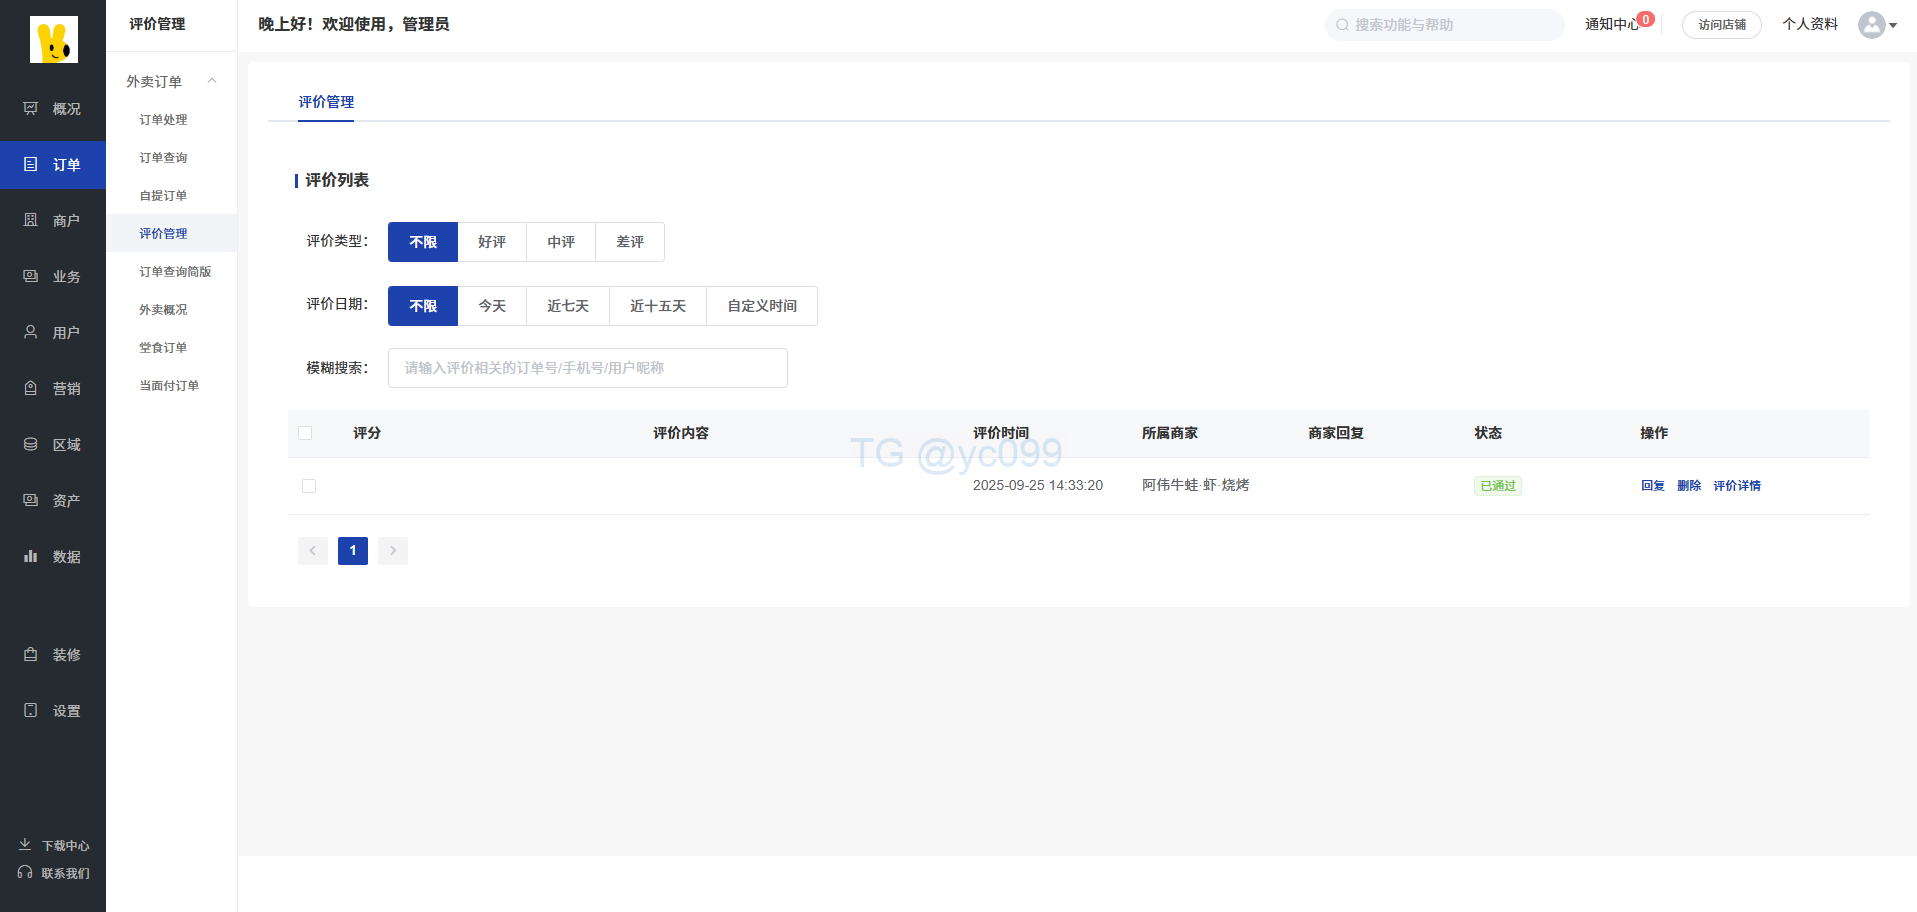Click the 概况 overview icon in sidebar

pyautogui.click(x=31, y=108)
